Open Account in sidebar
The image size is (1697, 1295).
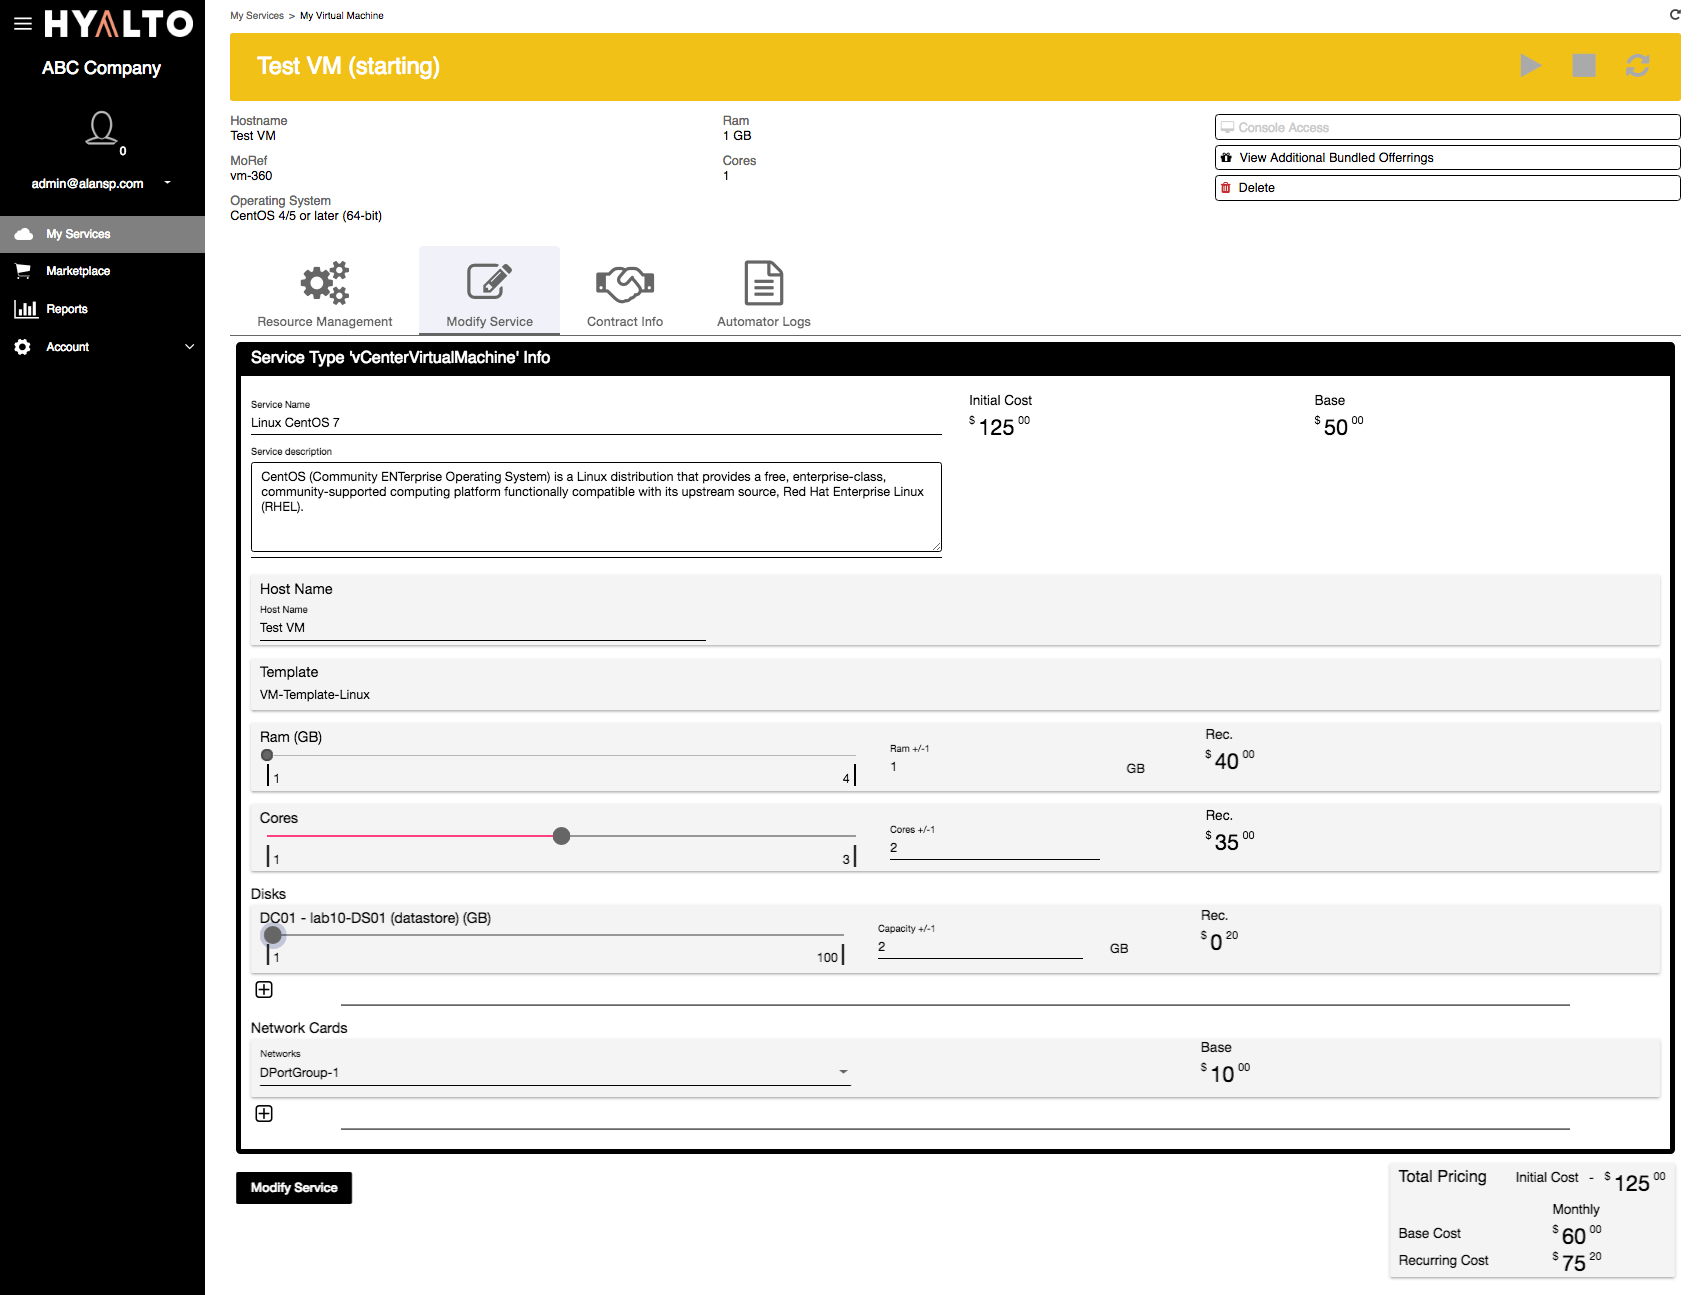[x=102, y=347]
